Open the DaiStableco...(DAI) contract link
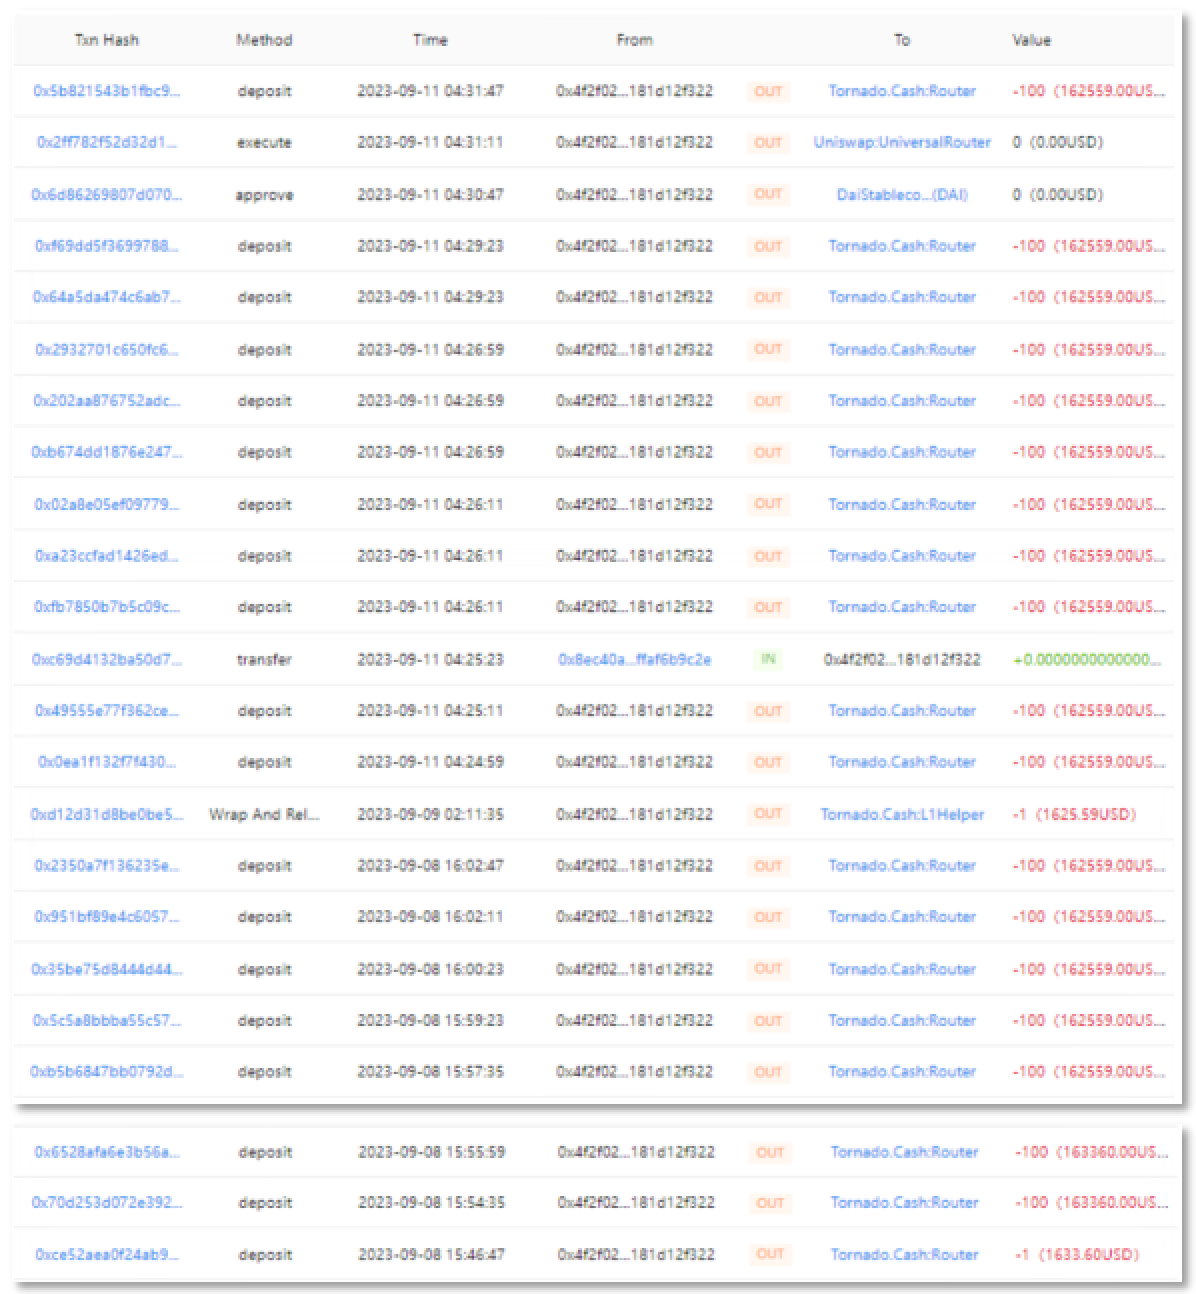The height and width of the screenshot is (1294, 1196). 902,194
